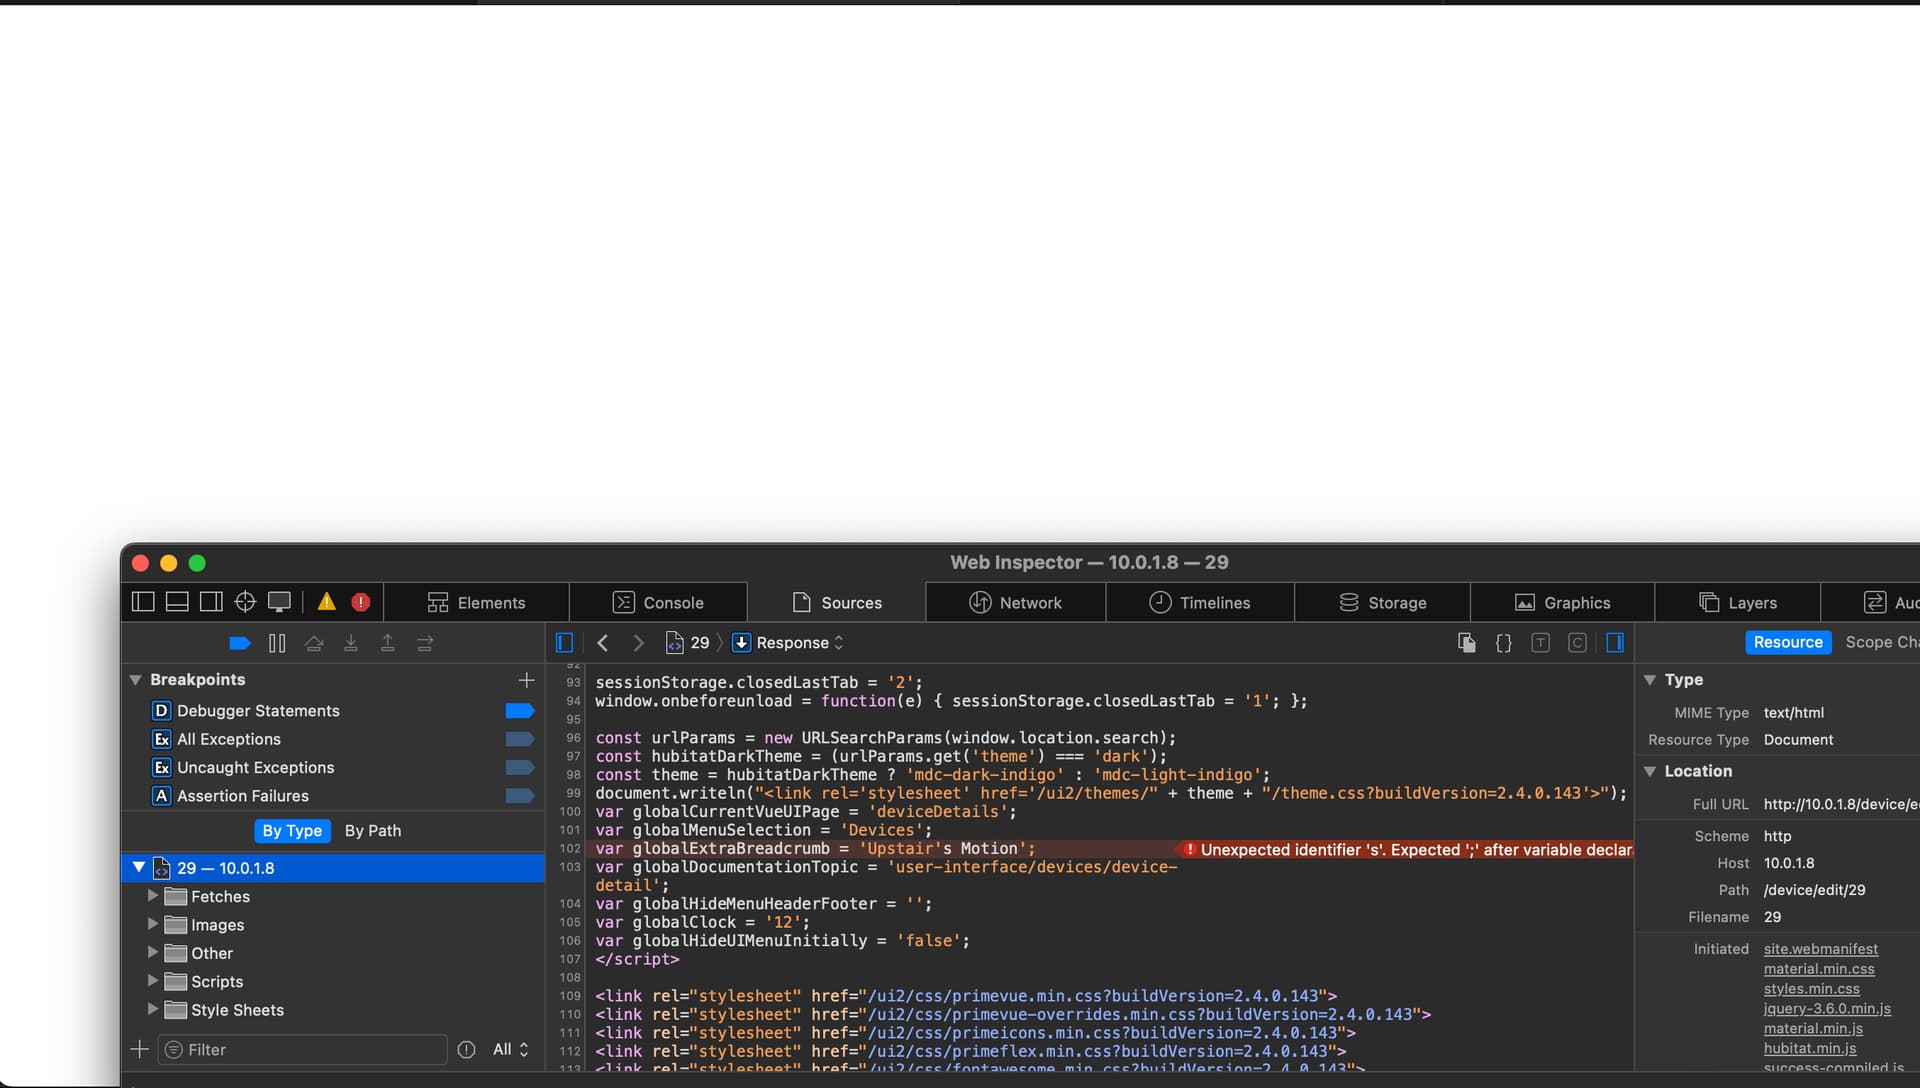
Task: Click debugger Step Into icon
Action: coord(351,643)
